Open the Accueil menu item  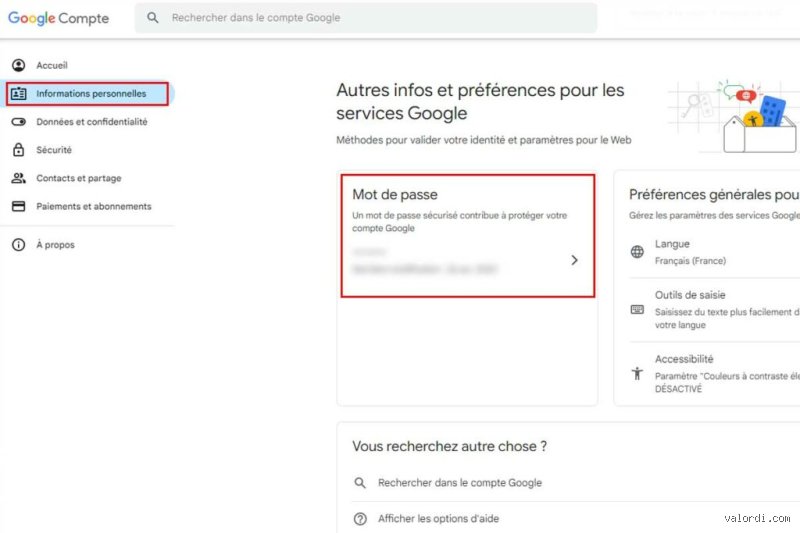pyautogui.click(x=52, y=65)
